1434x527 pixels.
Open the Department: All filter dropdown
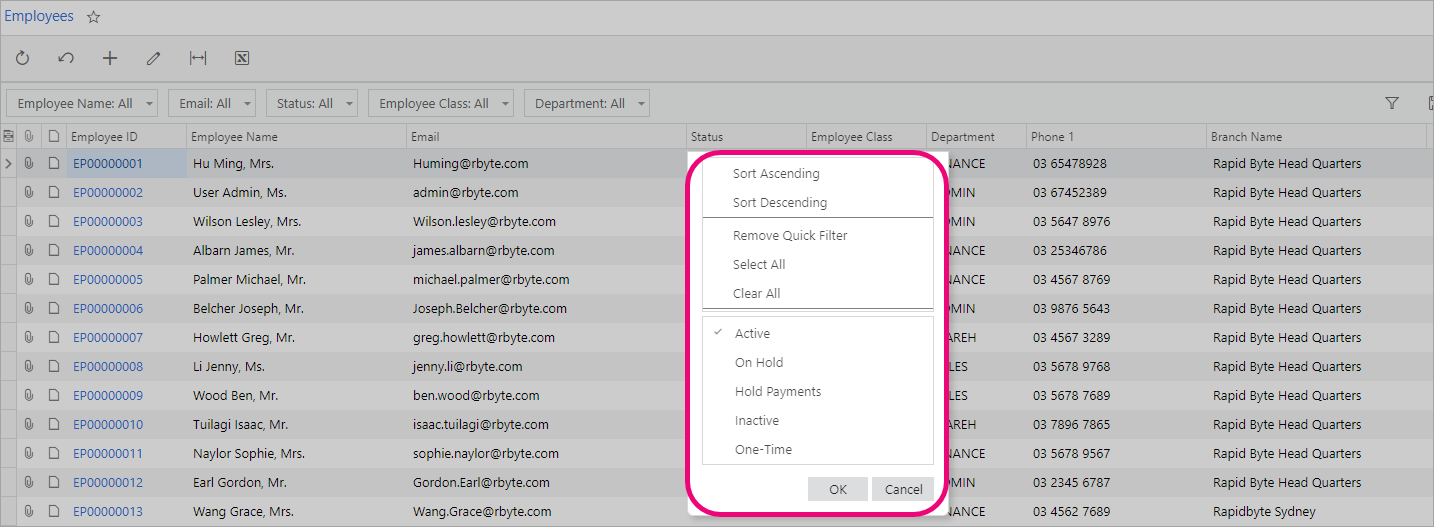pos(586,103)
